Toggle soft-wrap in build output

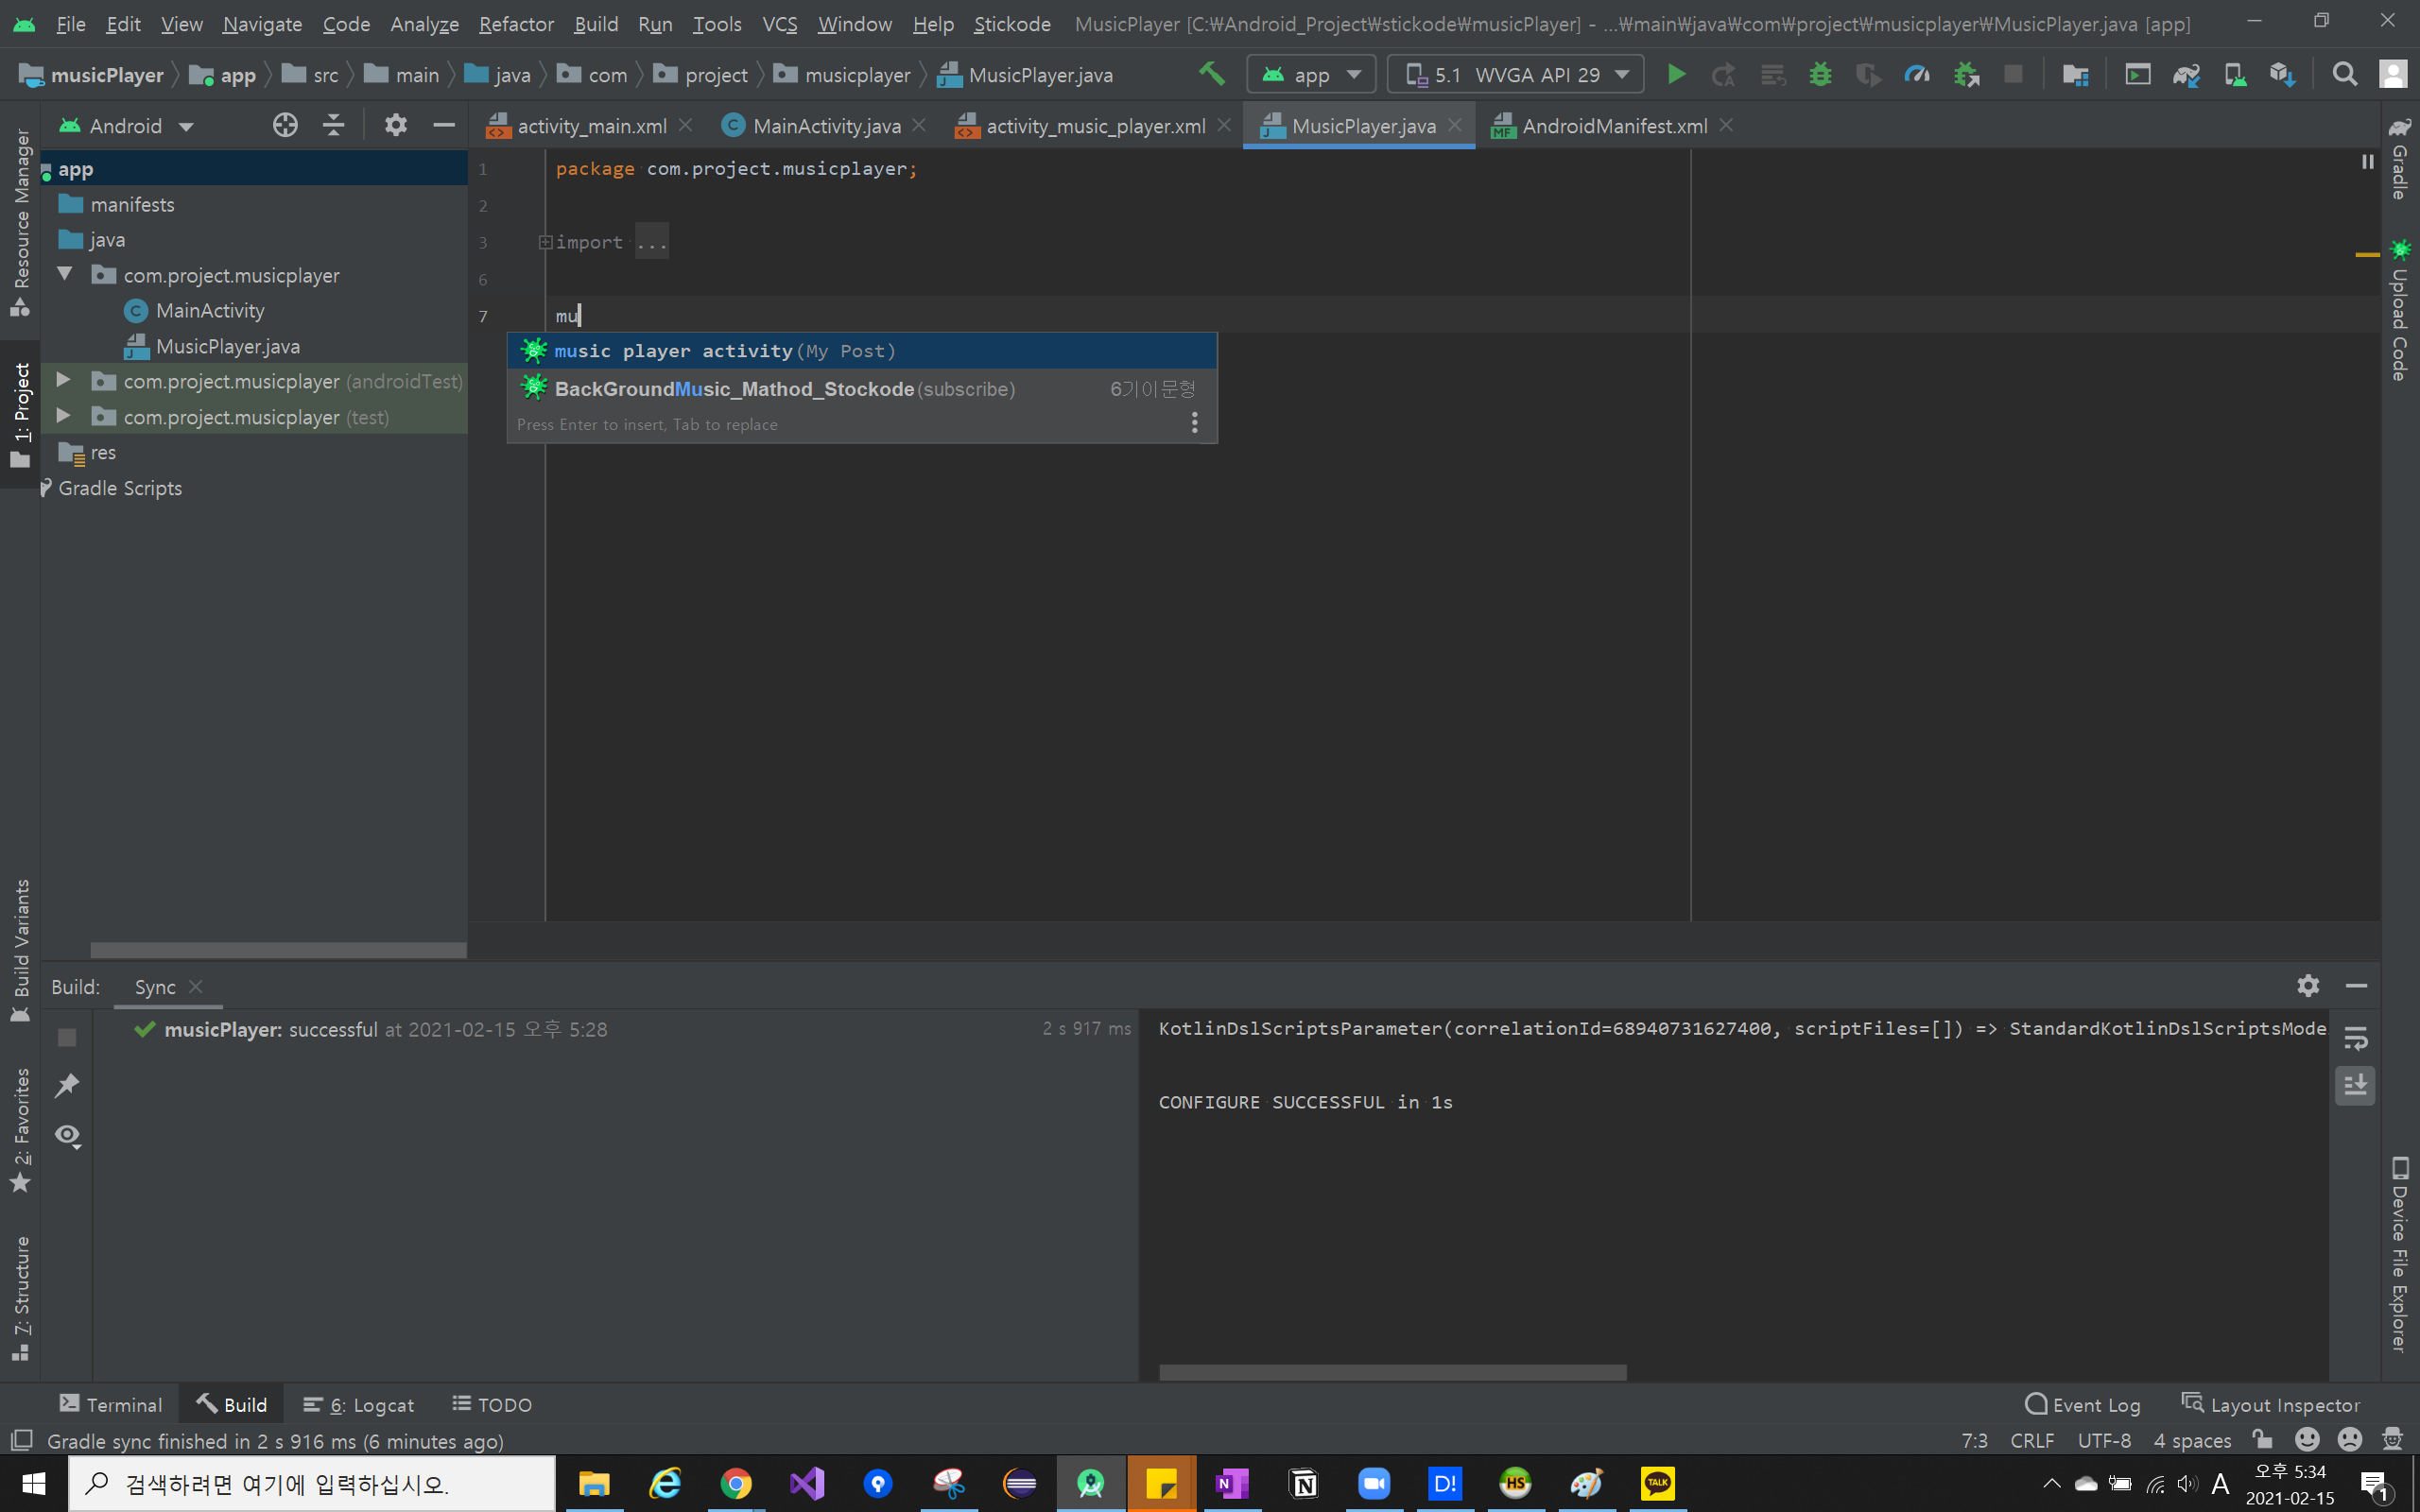pyautogui.click(x=2355, y=1038)
